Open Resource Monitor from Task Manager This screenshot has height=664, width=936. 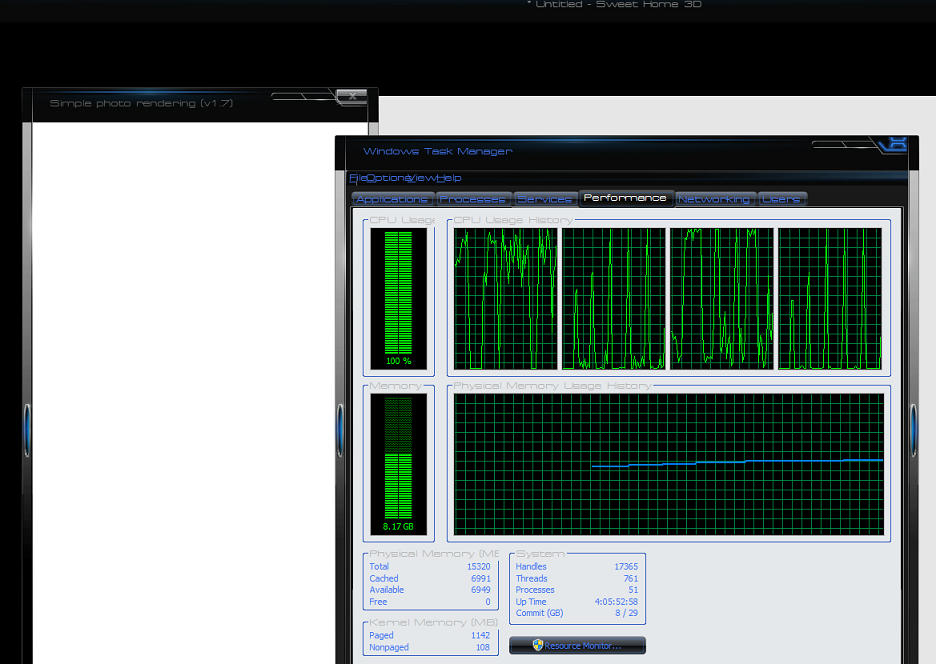click(x=577, y=645)
